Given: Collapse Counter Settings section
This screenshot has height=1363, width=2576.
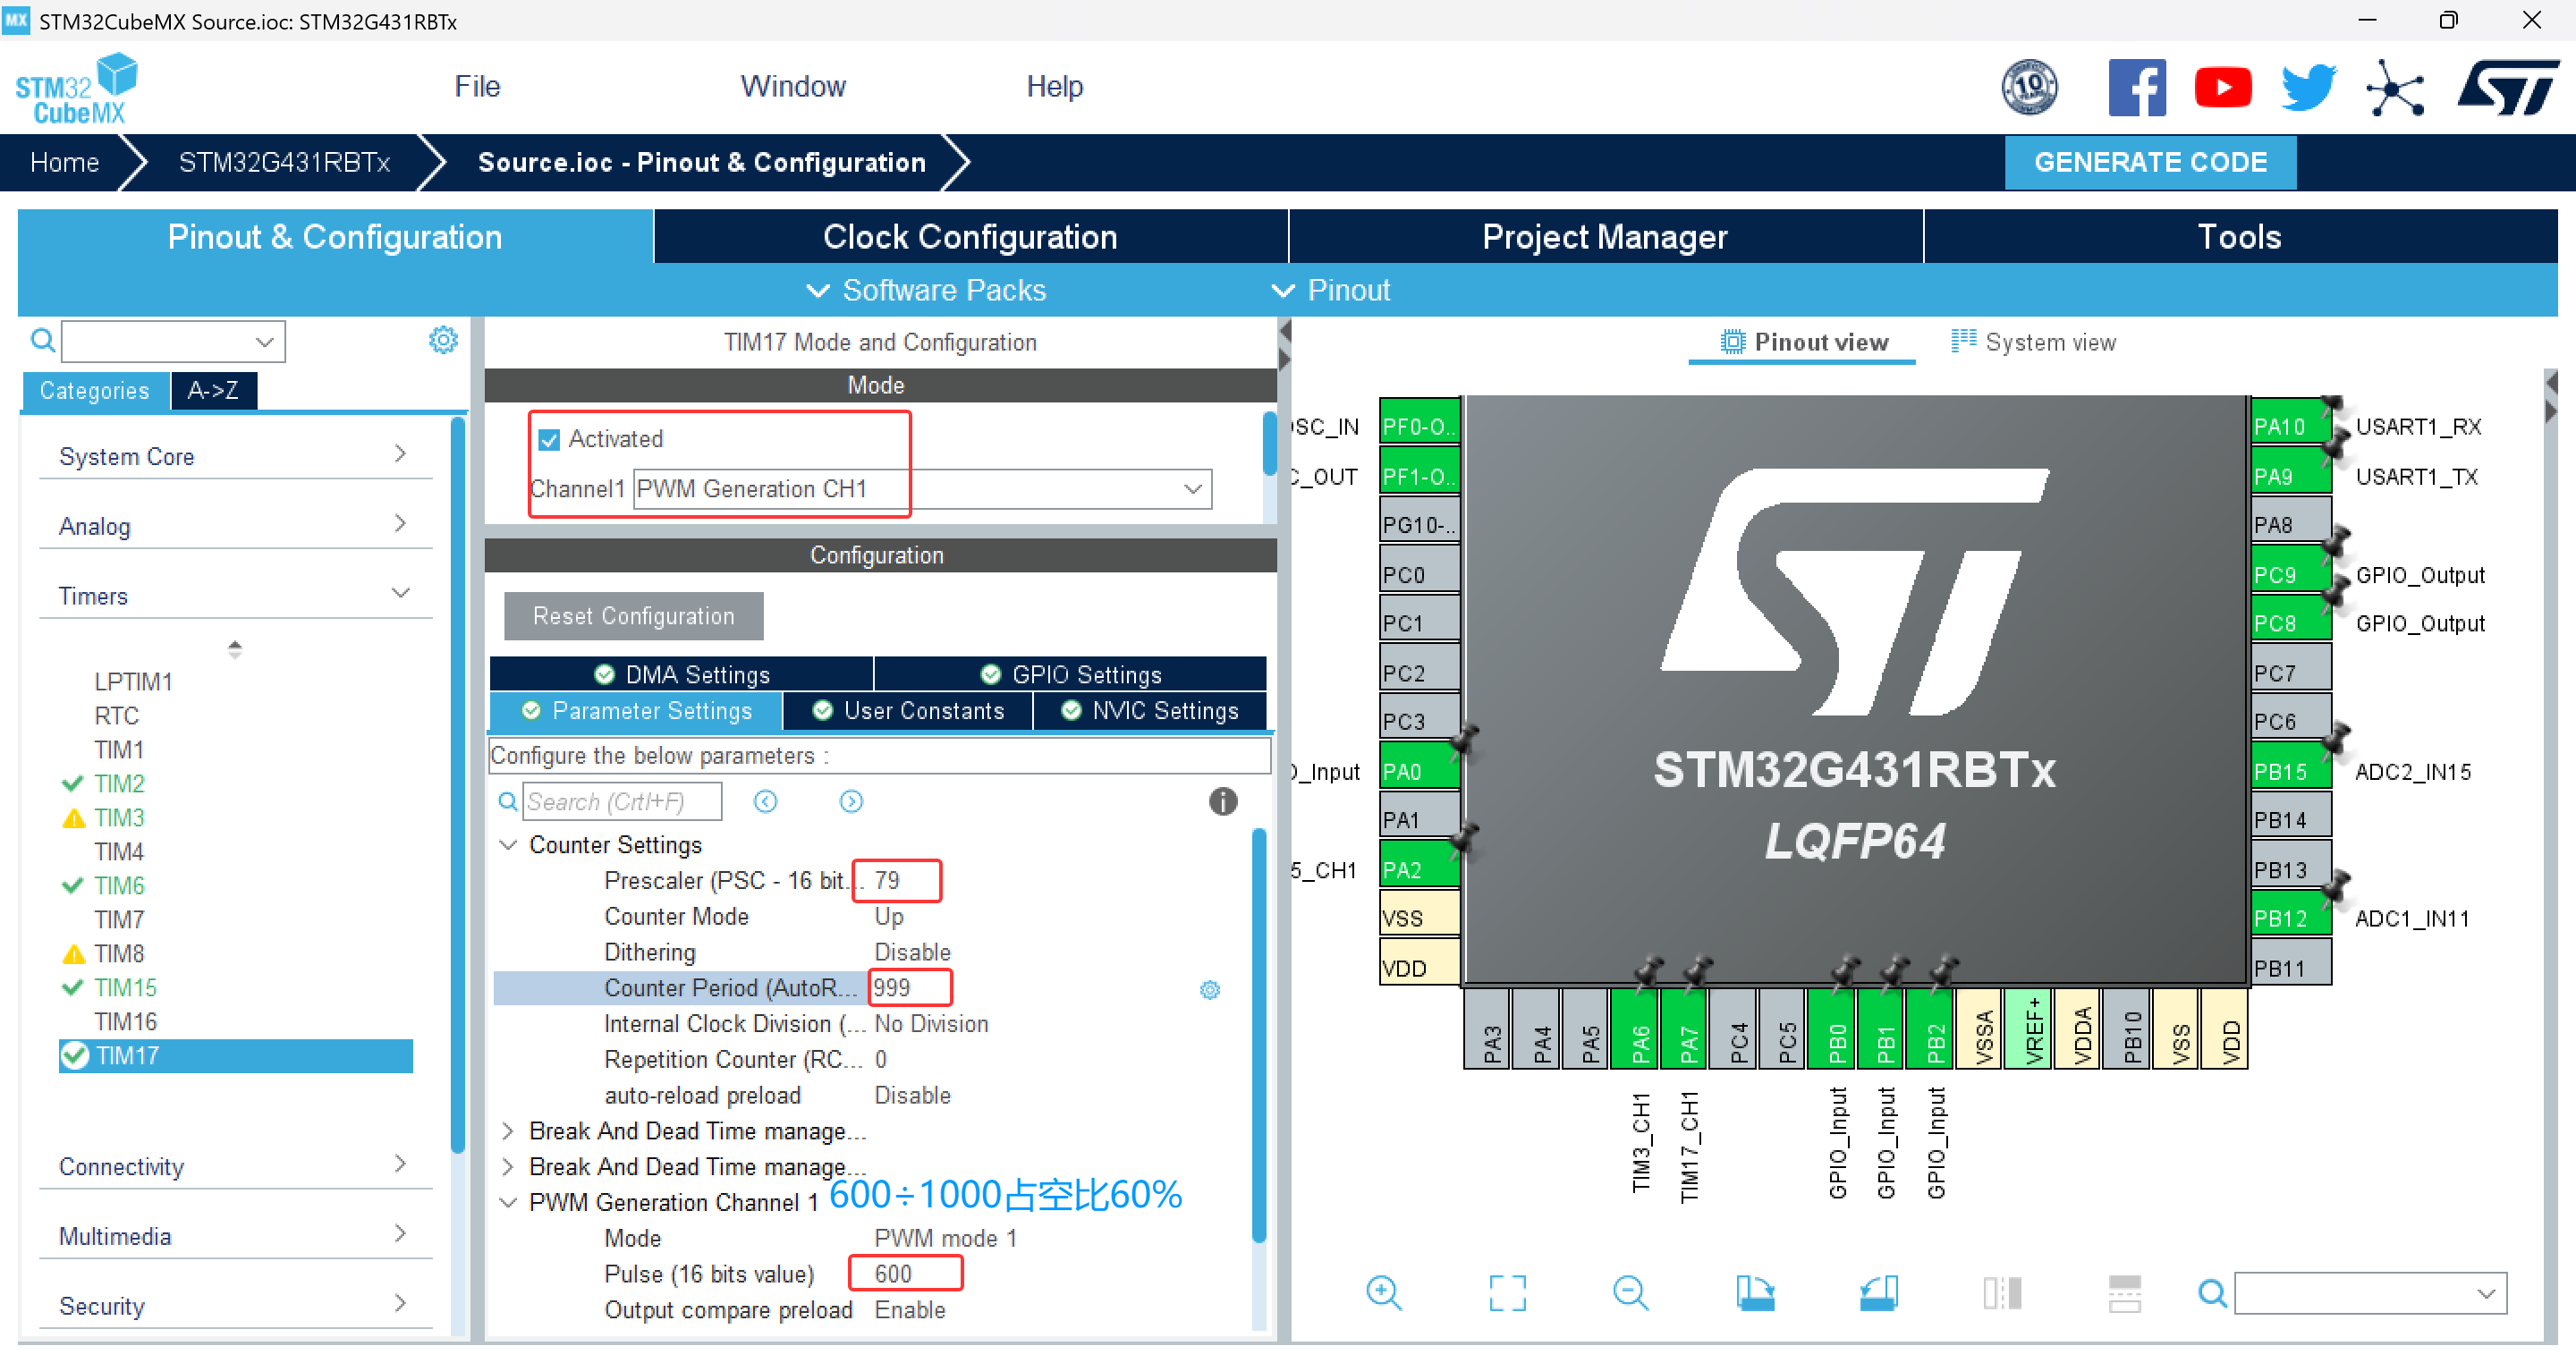Looking at the screenshot, I should click(x=509, y=845).
